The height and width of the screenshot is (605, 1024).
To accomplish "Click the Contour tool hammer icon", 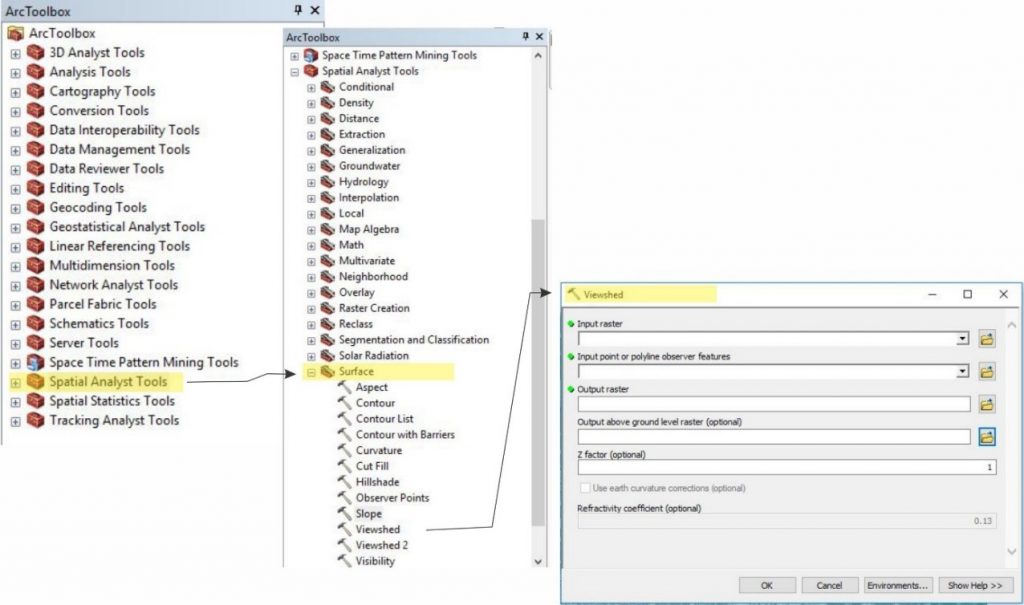I will coord(344,402).
